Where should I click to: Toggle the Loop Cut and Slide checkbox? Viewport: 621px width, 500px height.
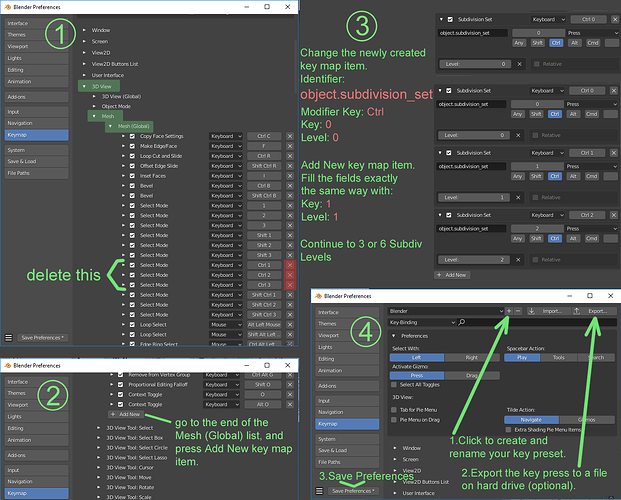(132, 156)
